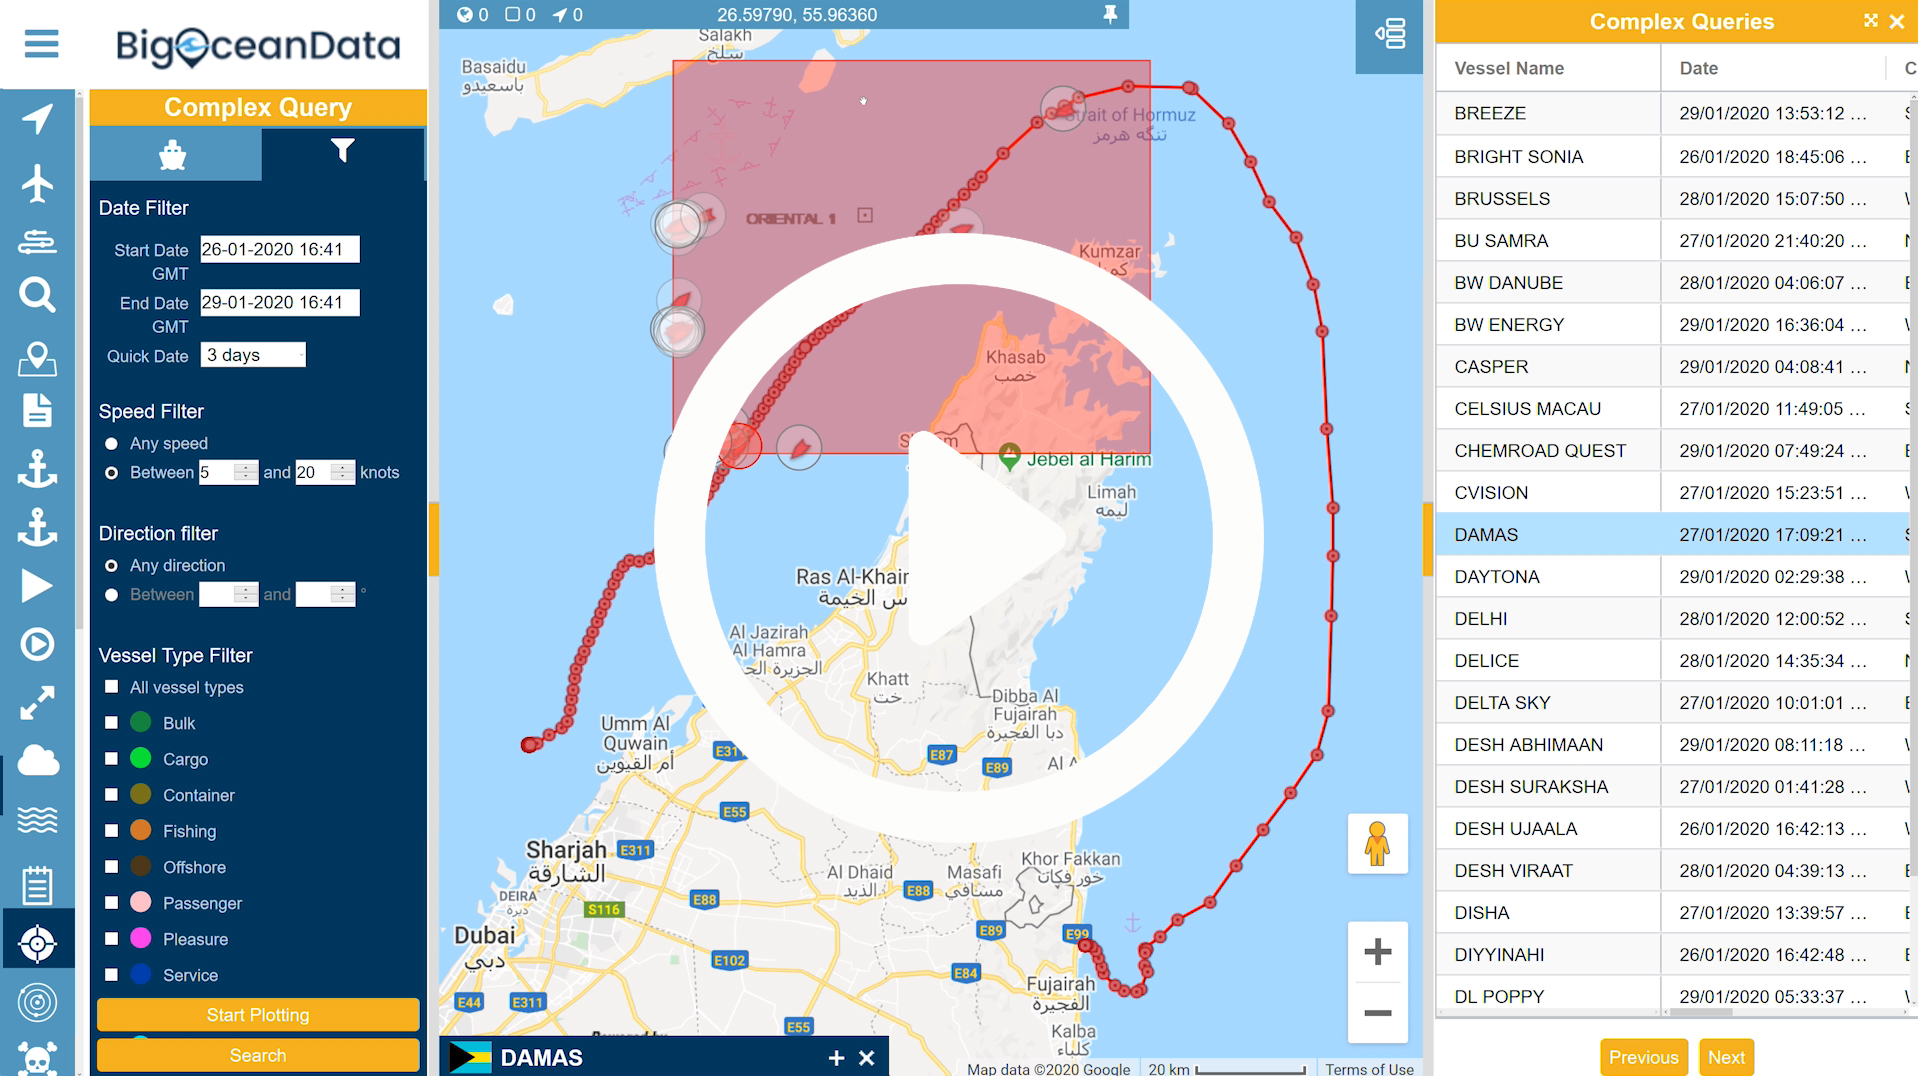Check the Bulk vessel type
The image size is (1918, 1076).
point(111,722)
